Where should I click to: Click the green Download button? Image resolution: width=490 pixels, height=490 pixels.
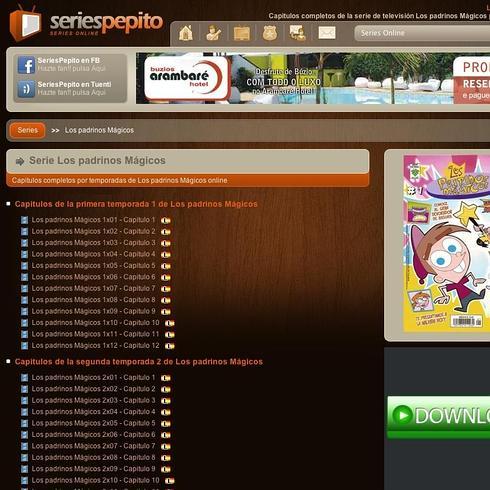coord(438,417)
